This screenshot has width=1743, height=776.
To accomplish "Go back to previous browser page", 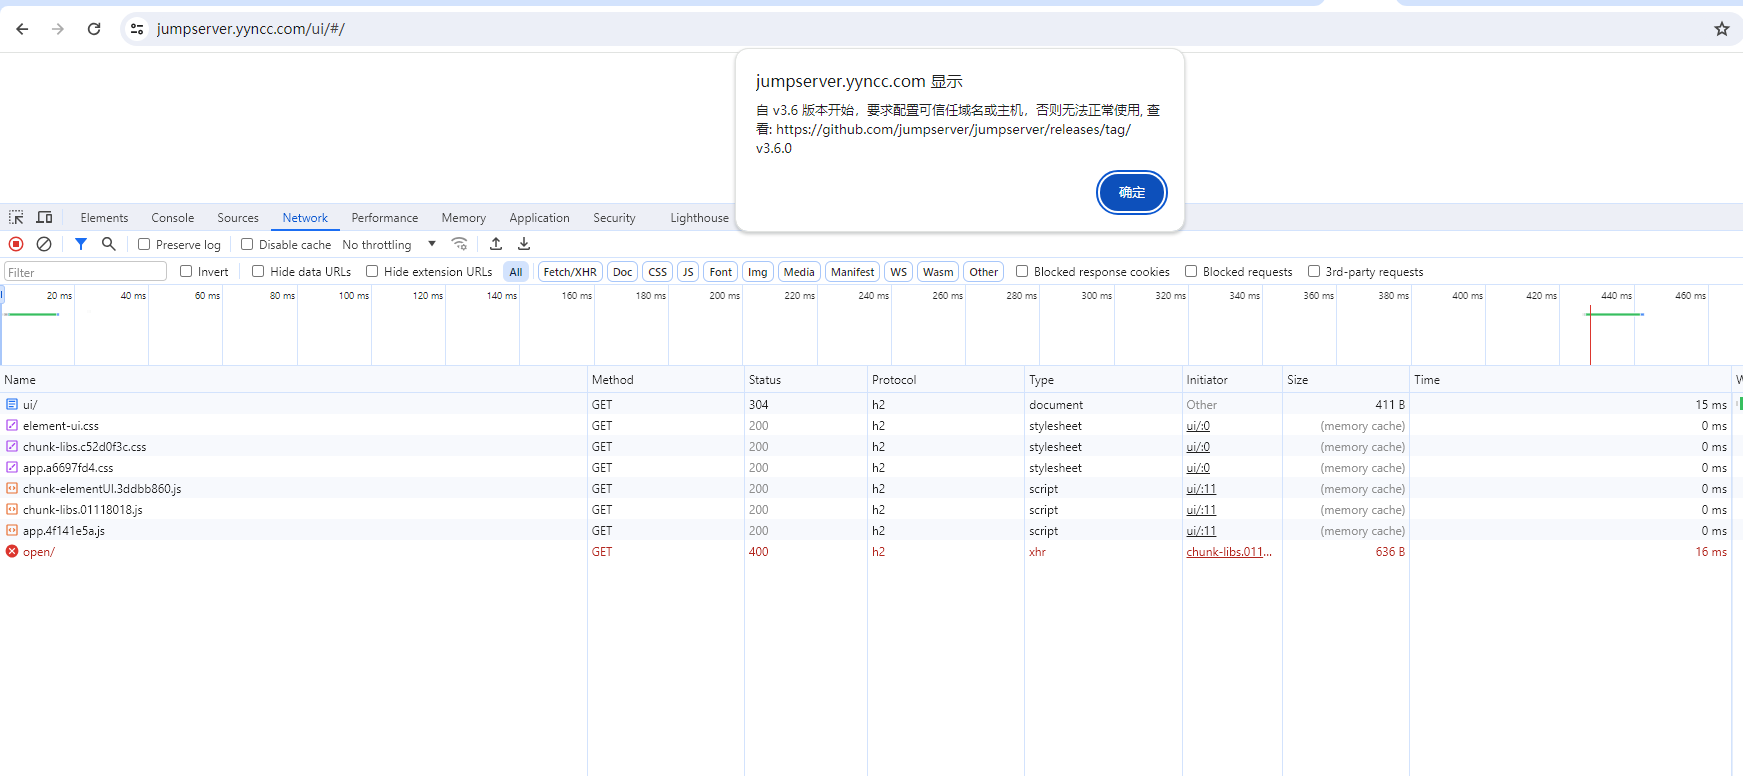I will tap(22, 29).
